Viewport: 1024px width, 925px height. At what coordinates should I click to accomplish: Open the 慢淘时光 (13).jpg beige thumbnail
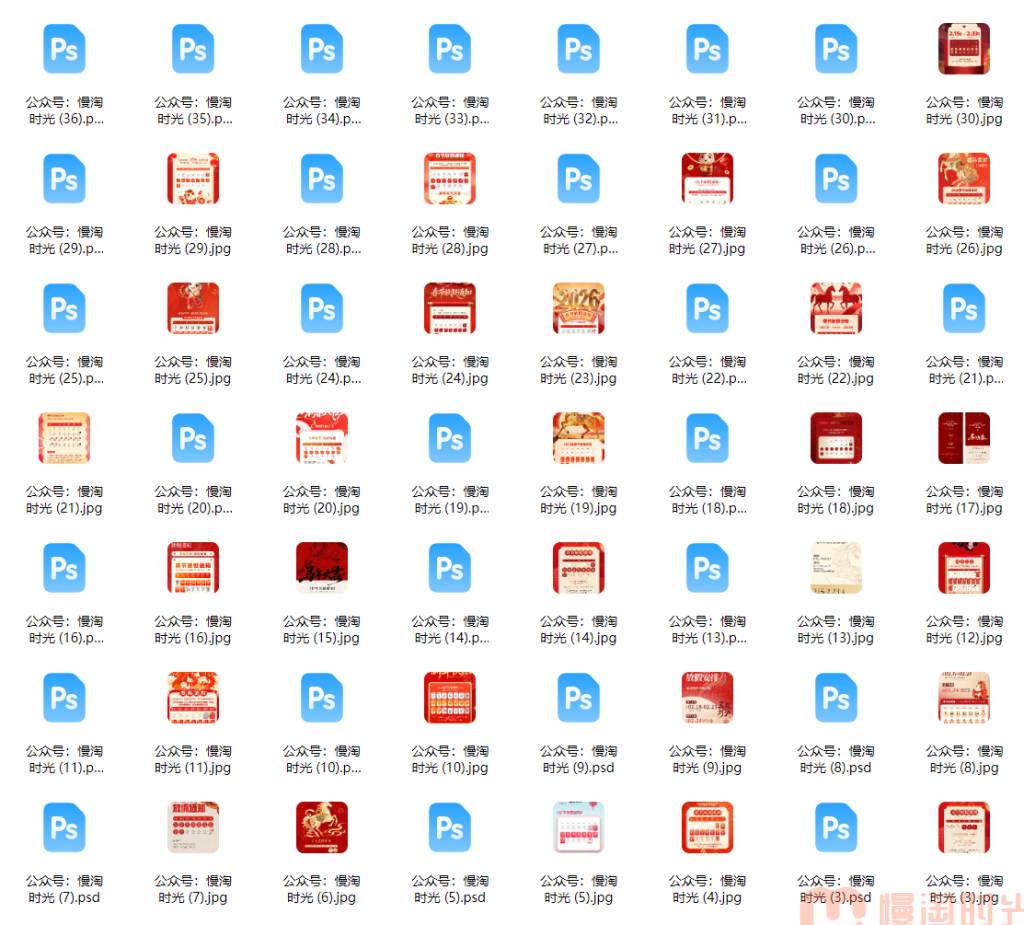point(836,568)
